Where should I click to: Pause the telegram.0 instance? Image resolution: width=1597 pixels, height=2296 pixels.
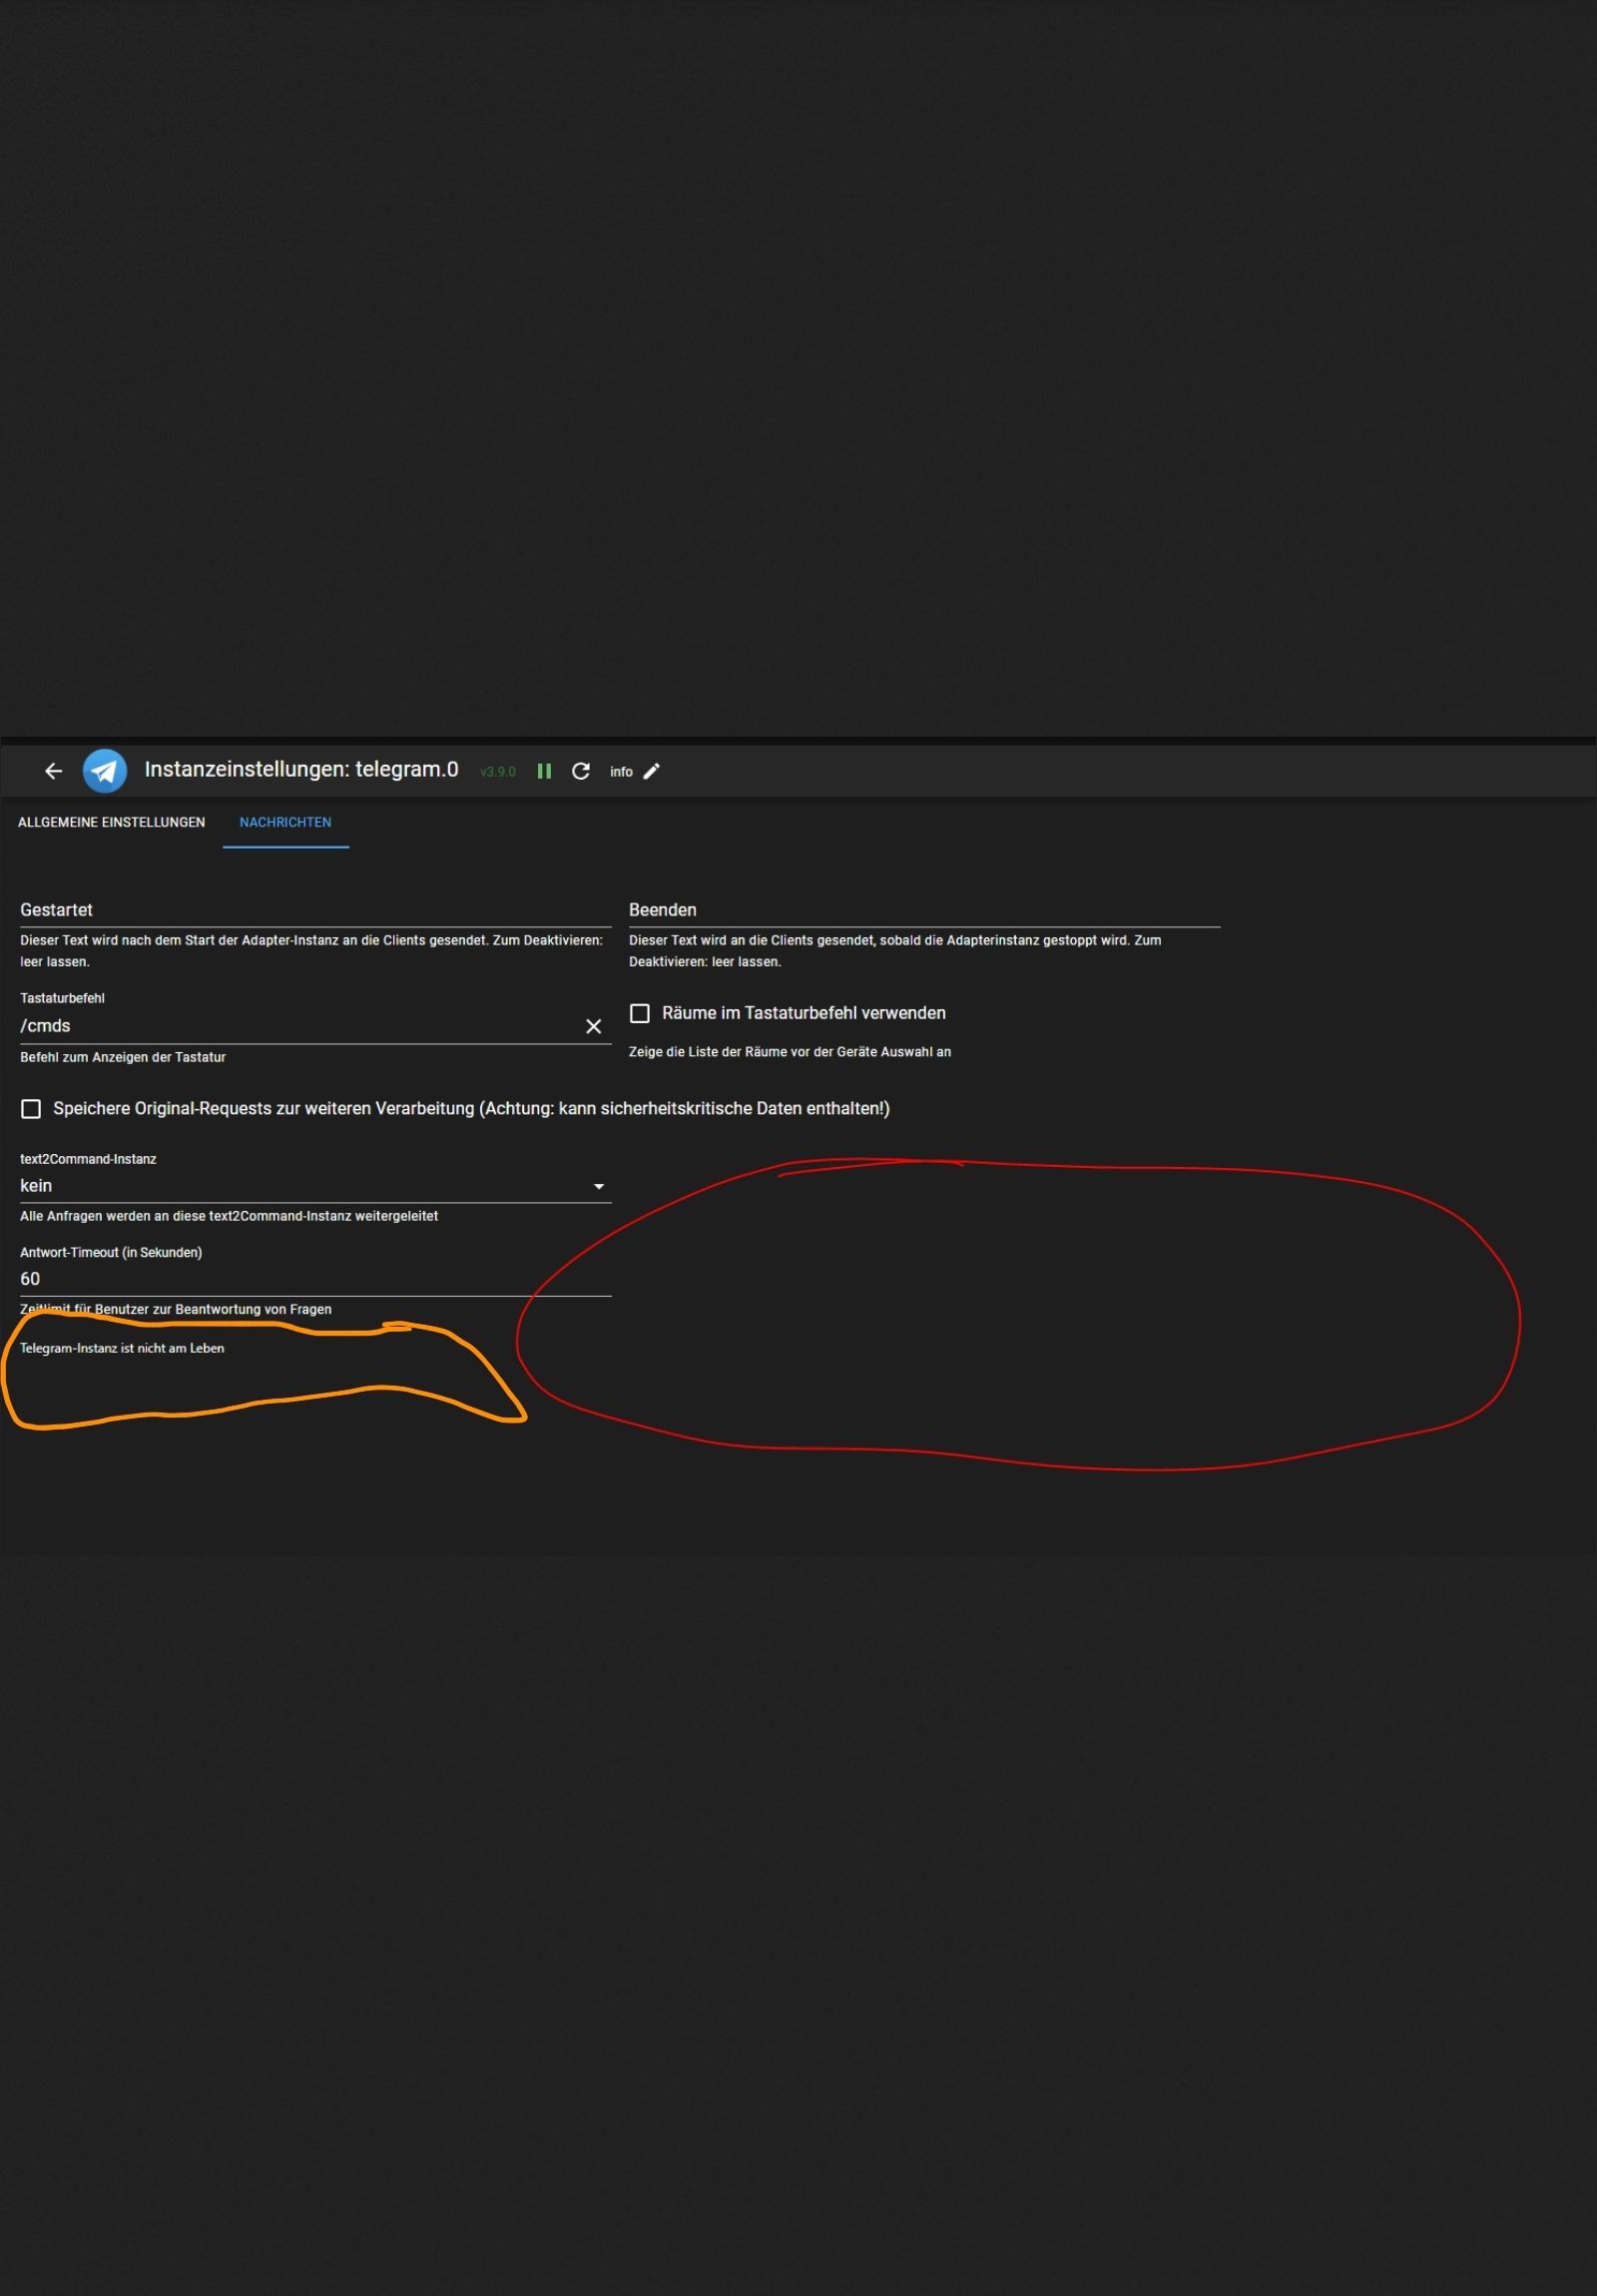544,771
